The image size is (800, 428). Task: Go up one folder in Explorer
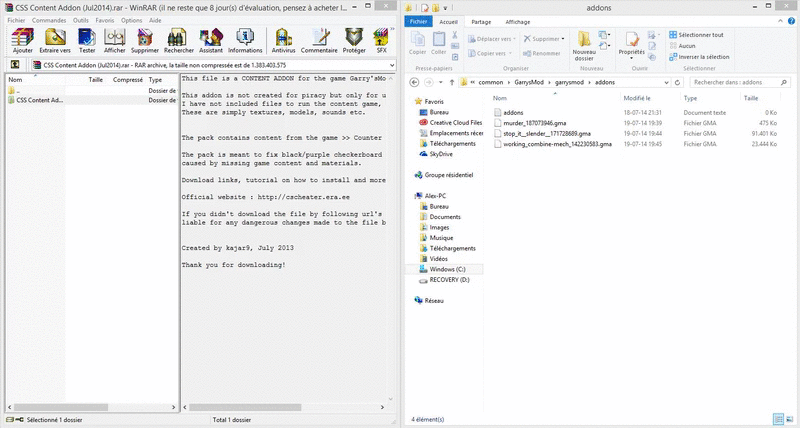pyautogui.click(x=452, y=82)
